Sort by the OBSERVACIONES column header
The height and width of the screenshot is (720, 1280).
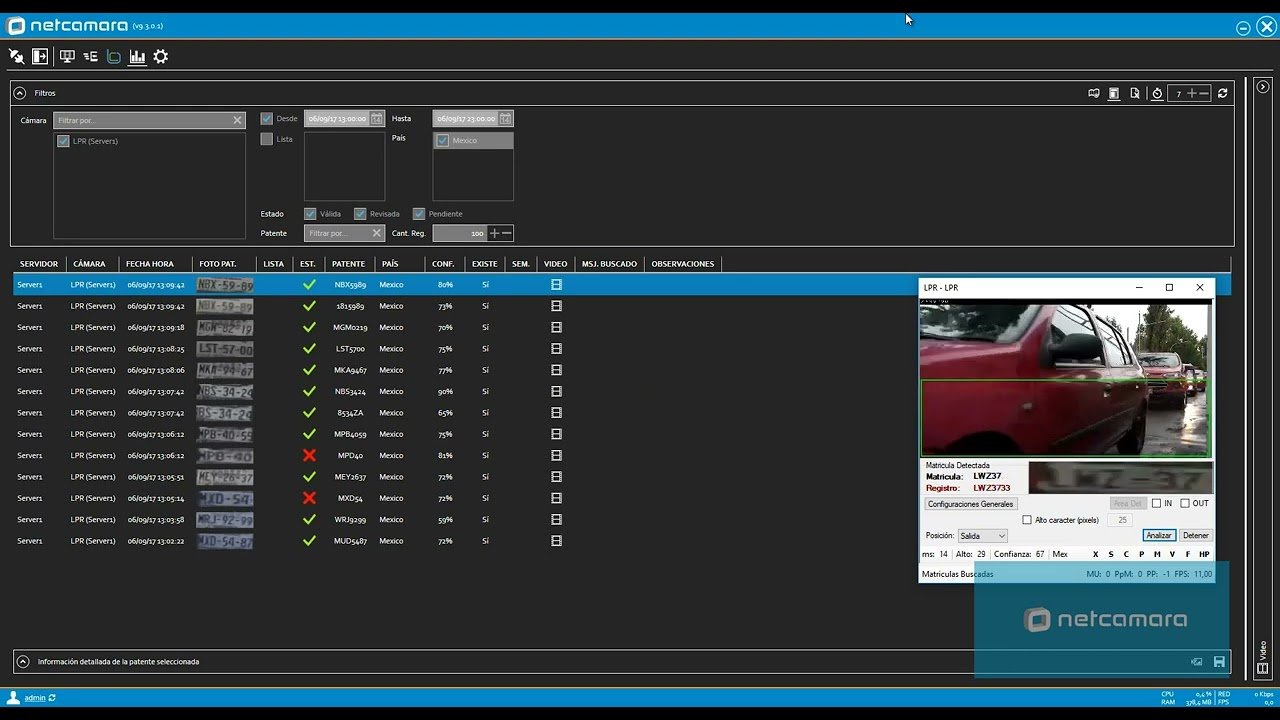coord(683,264)
